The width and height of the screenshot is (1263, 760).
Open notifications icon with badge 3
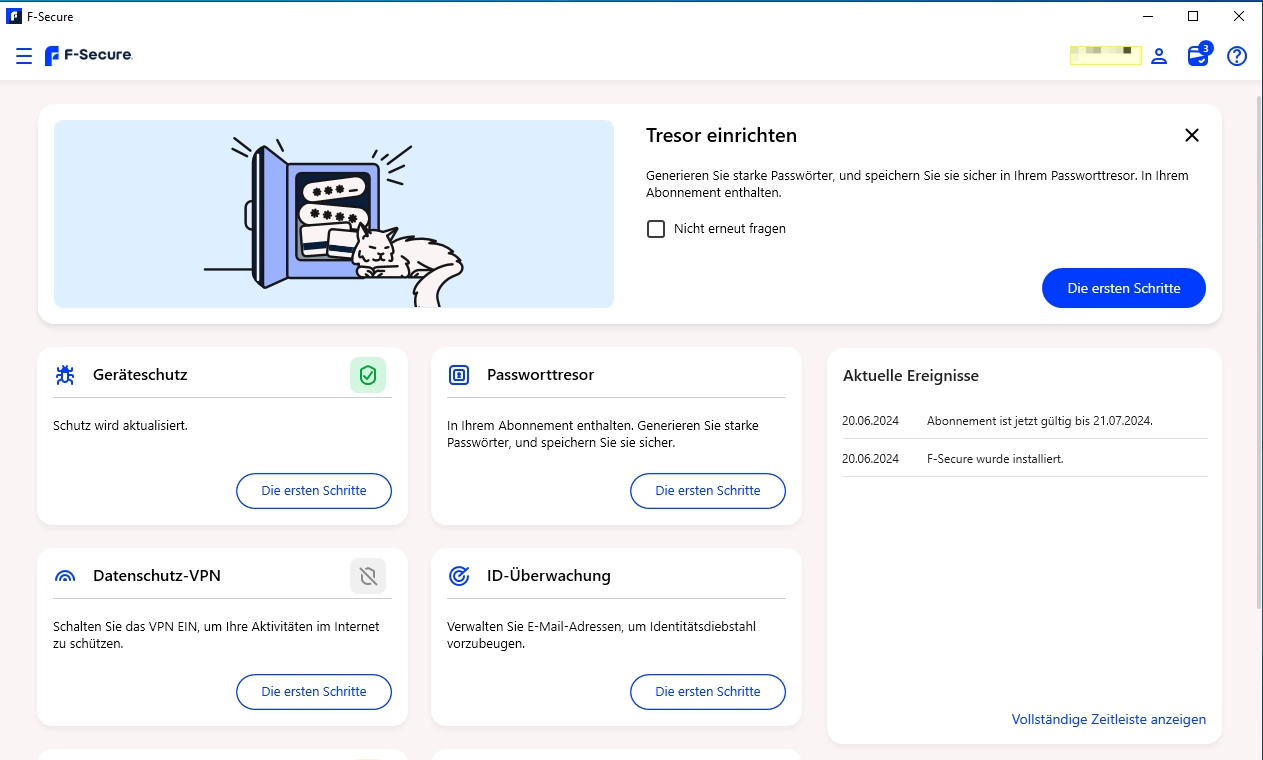(x=1198, y=56)
